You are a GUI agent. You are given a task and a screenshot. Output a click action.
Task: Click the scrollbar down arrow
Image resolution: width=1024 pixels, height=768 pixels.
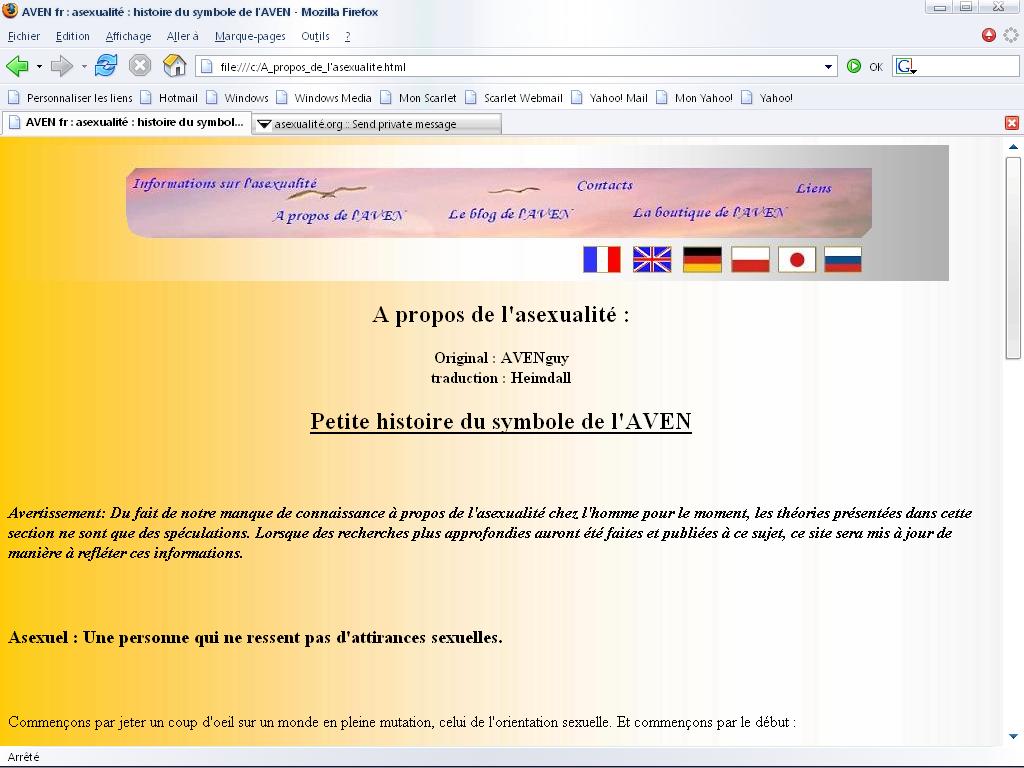click(x=1013, y=736)
